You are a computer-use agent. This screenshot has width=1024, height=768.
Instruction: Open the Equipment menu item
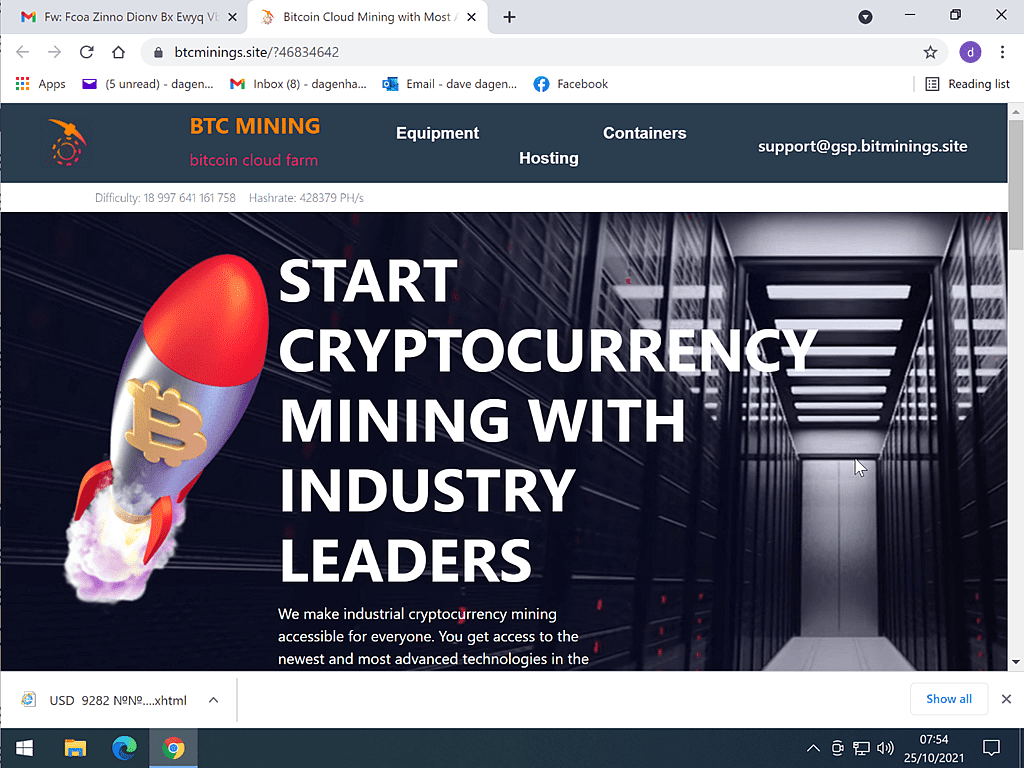(438, 133)
